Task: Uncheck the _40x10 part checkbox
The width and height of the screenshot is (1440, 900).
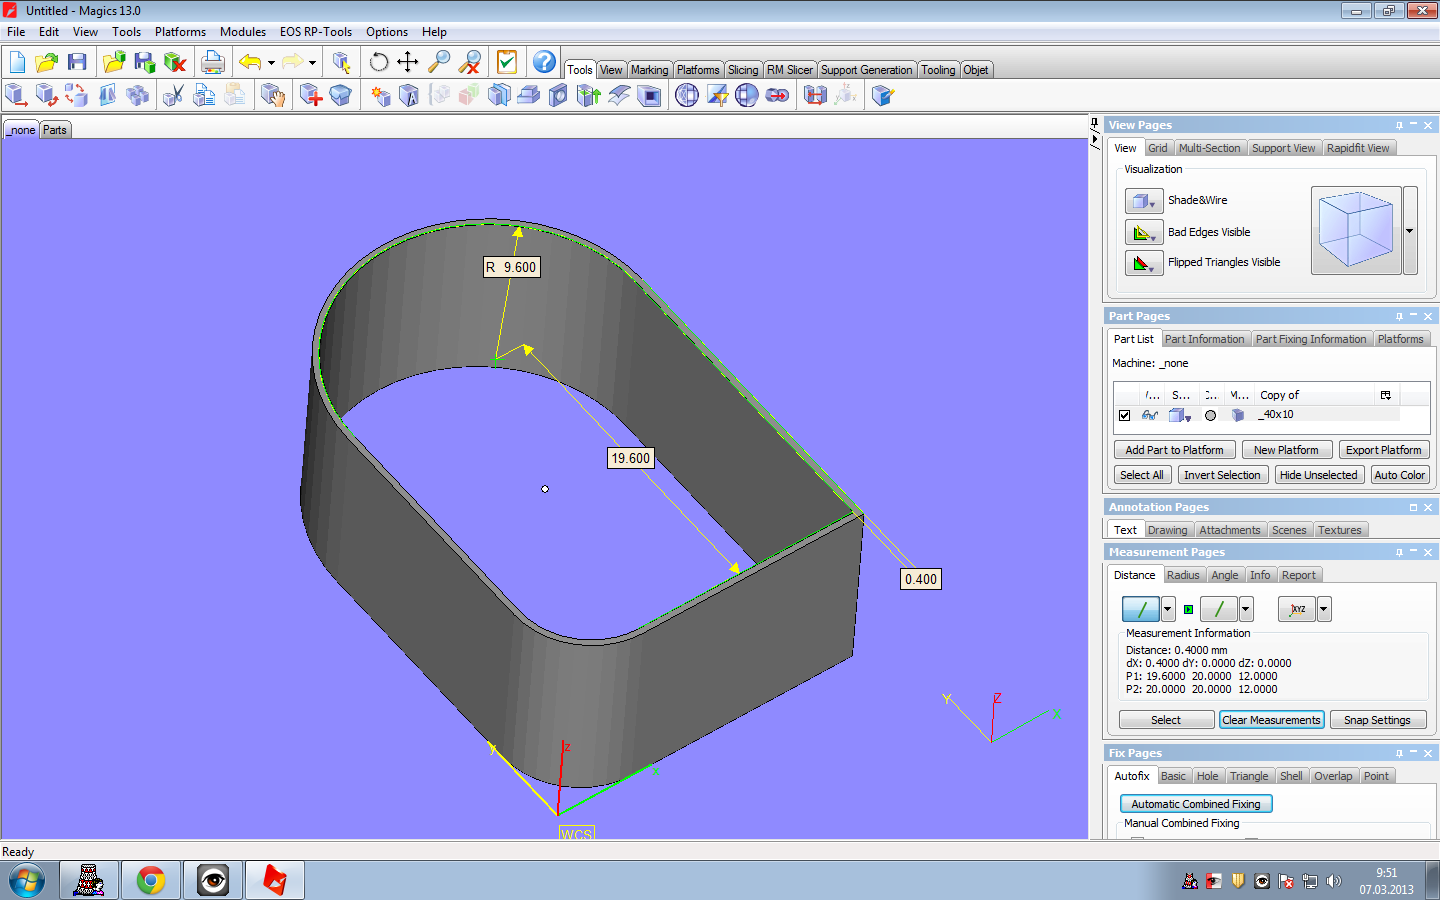Action: 1125,415
